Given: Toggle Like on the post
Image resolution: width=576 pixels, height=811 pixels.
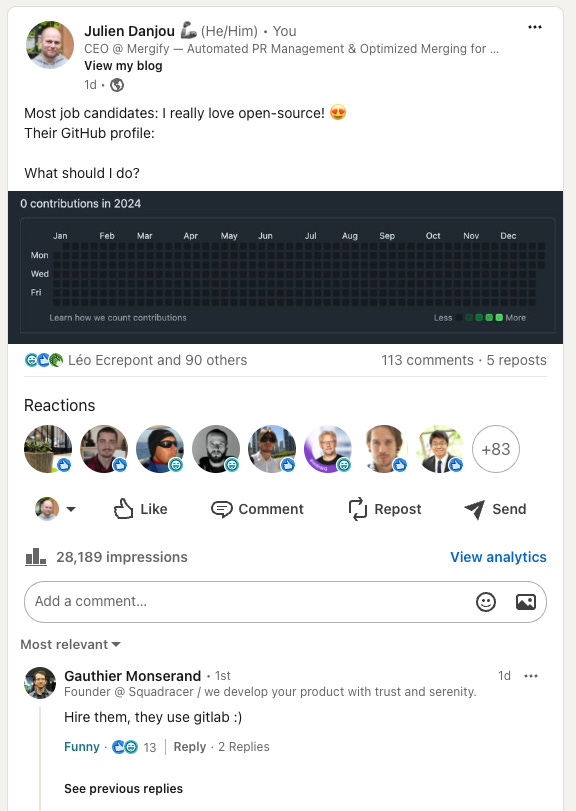Looking at the screenshot, I should pyautogui.click(x=140, y=509).
